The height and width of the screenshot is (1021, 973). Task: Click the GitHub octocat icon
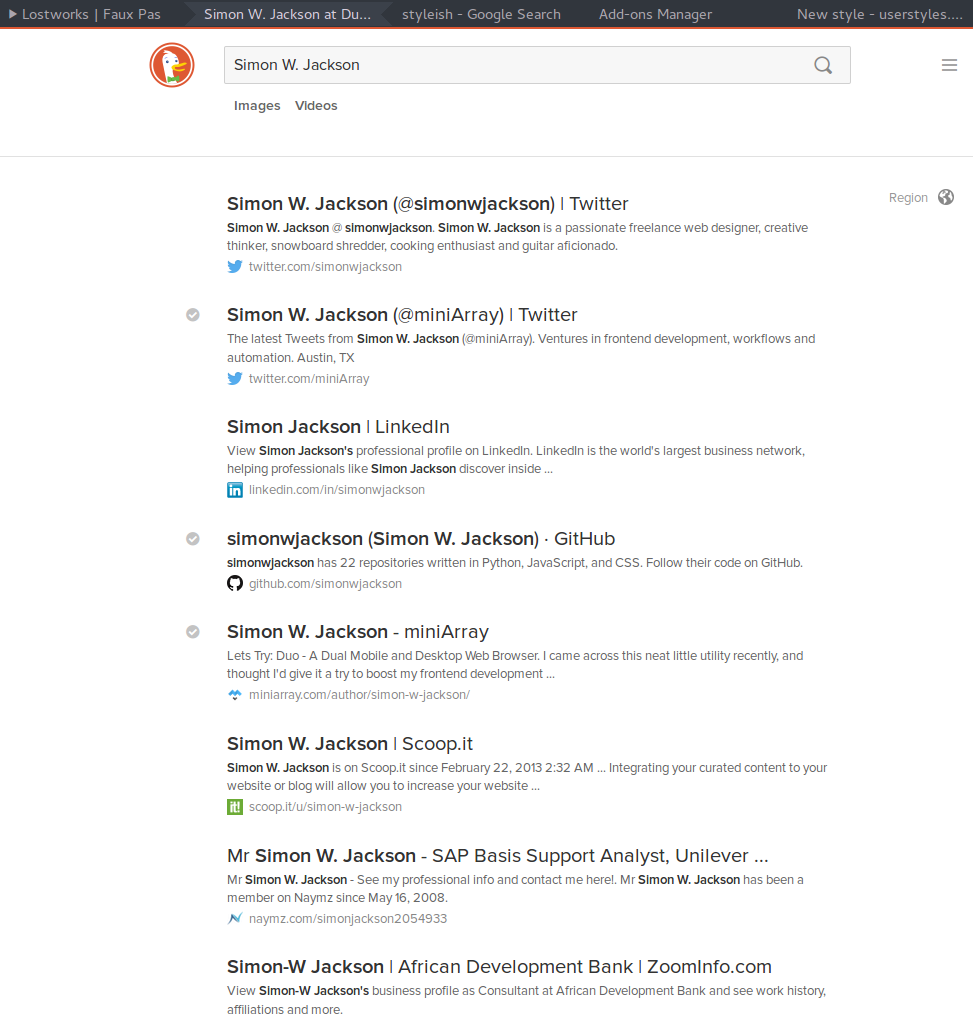click(x=234, y=583)
